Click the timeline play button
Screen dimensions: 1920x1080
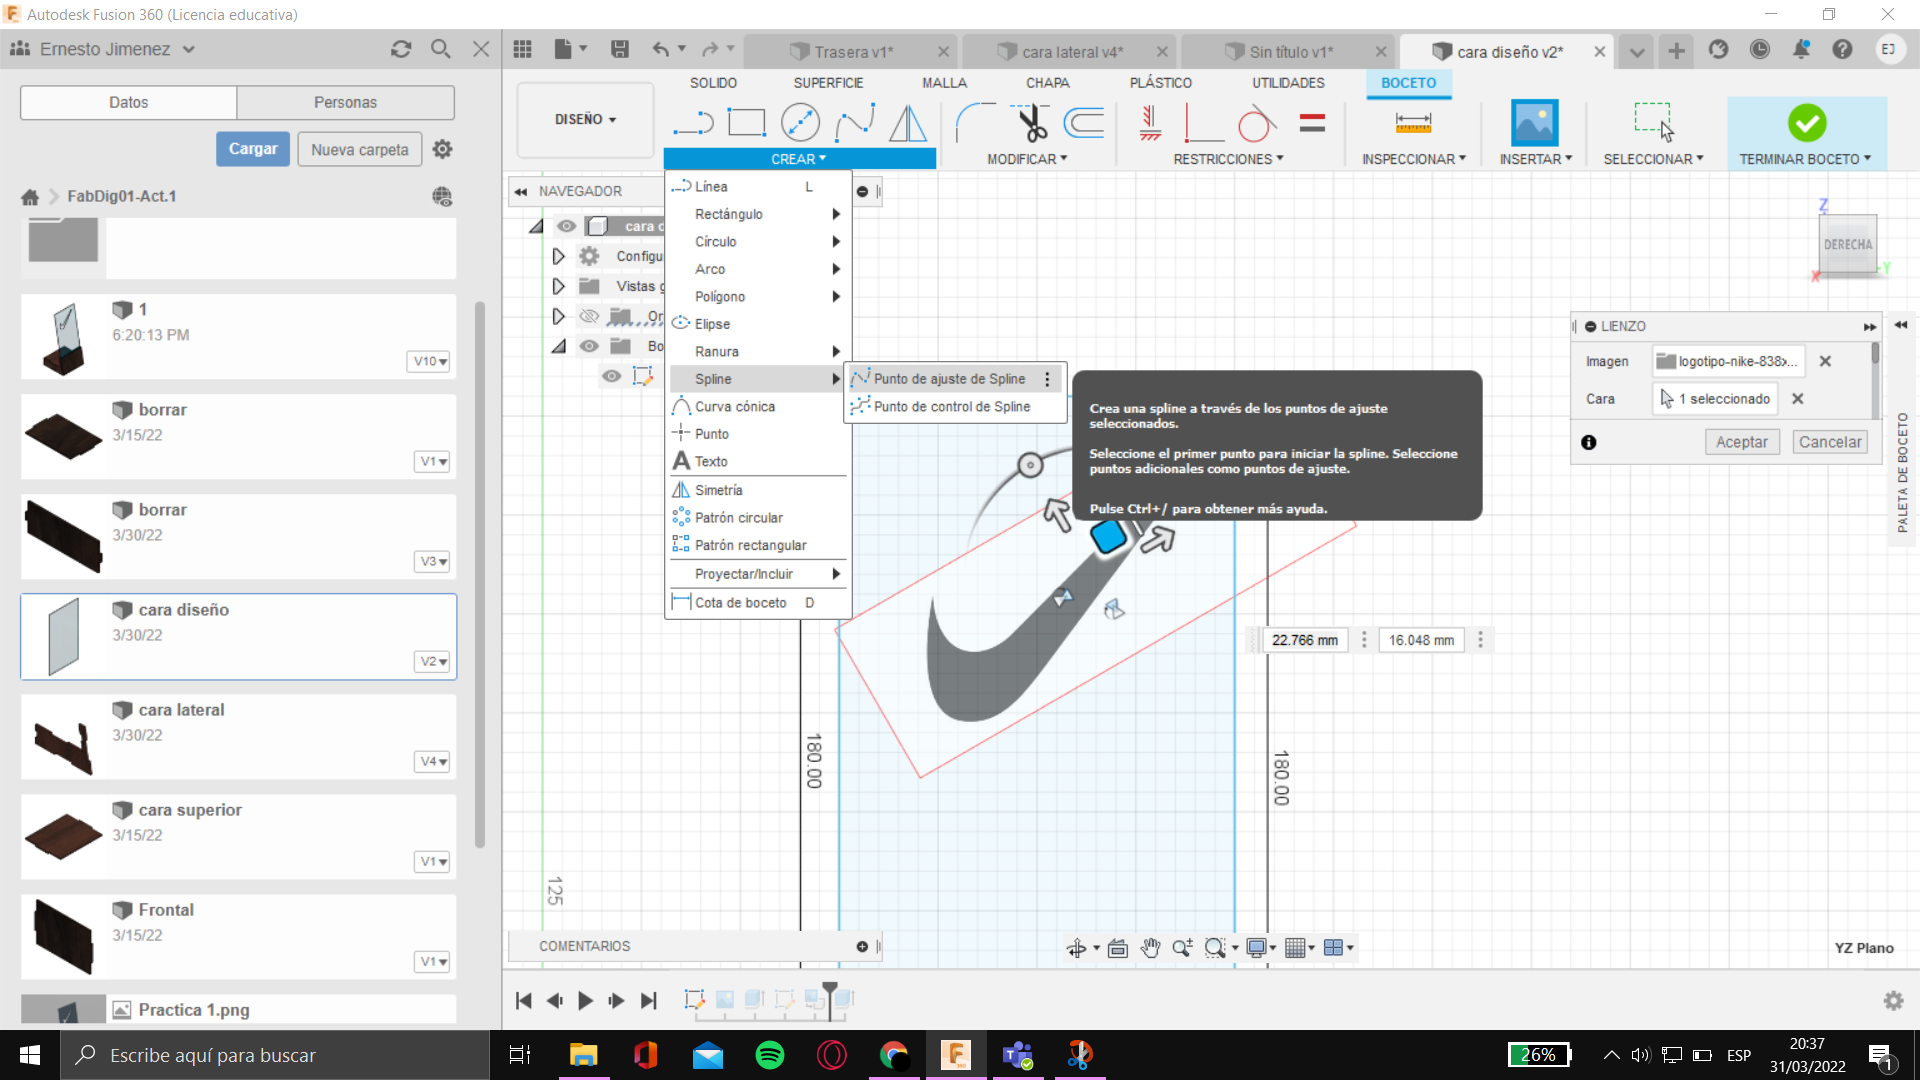pyautogui.click(x=585, y=1000)
